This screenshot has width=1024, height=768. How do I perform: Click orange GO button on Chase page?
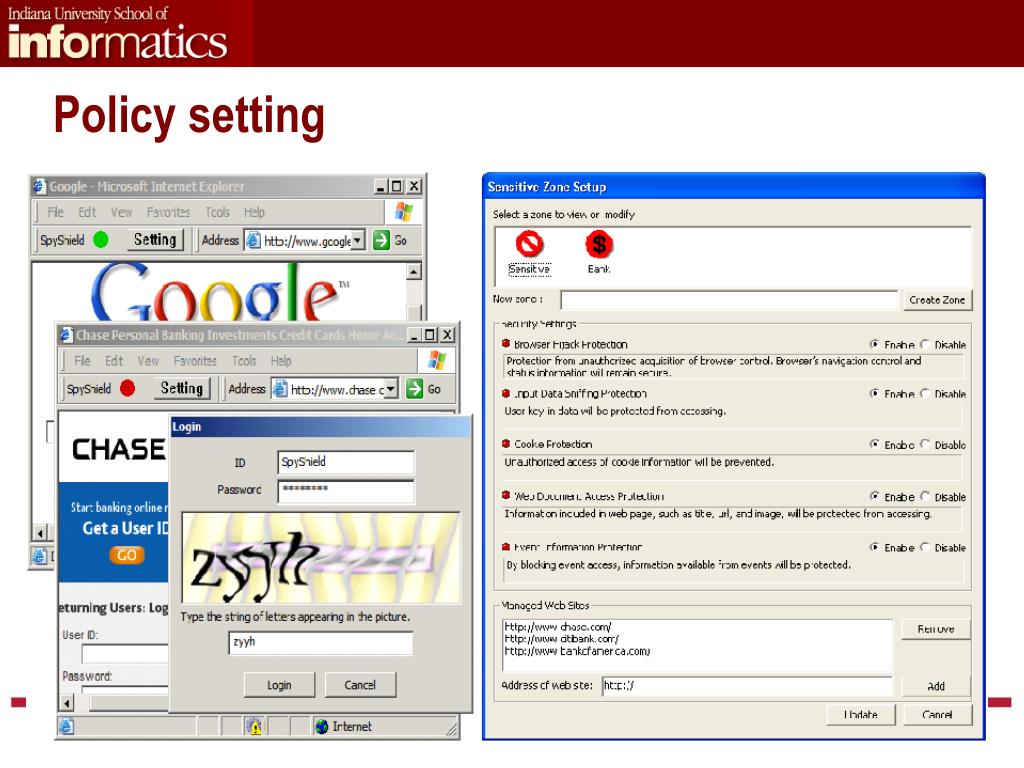click(x=127, y=555)
